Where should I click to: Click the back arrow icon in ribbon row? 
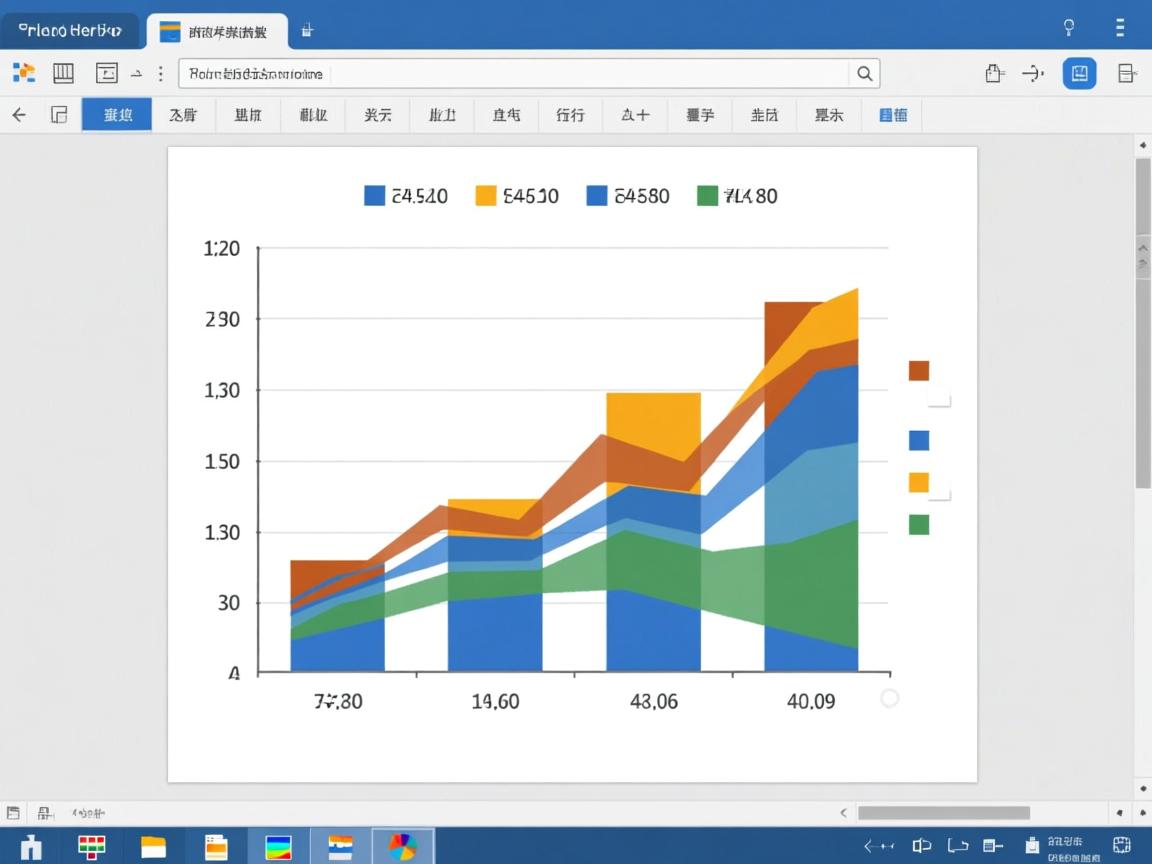coord(19,115)
